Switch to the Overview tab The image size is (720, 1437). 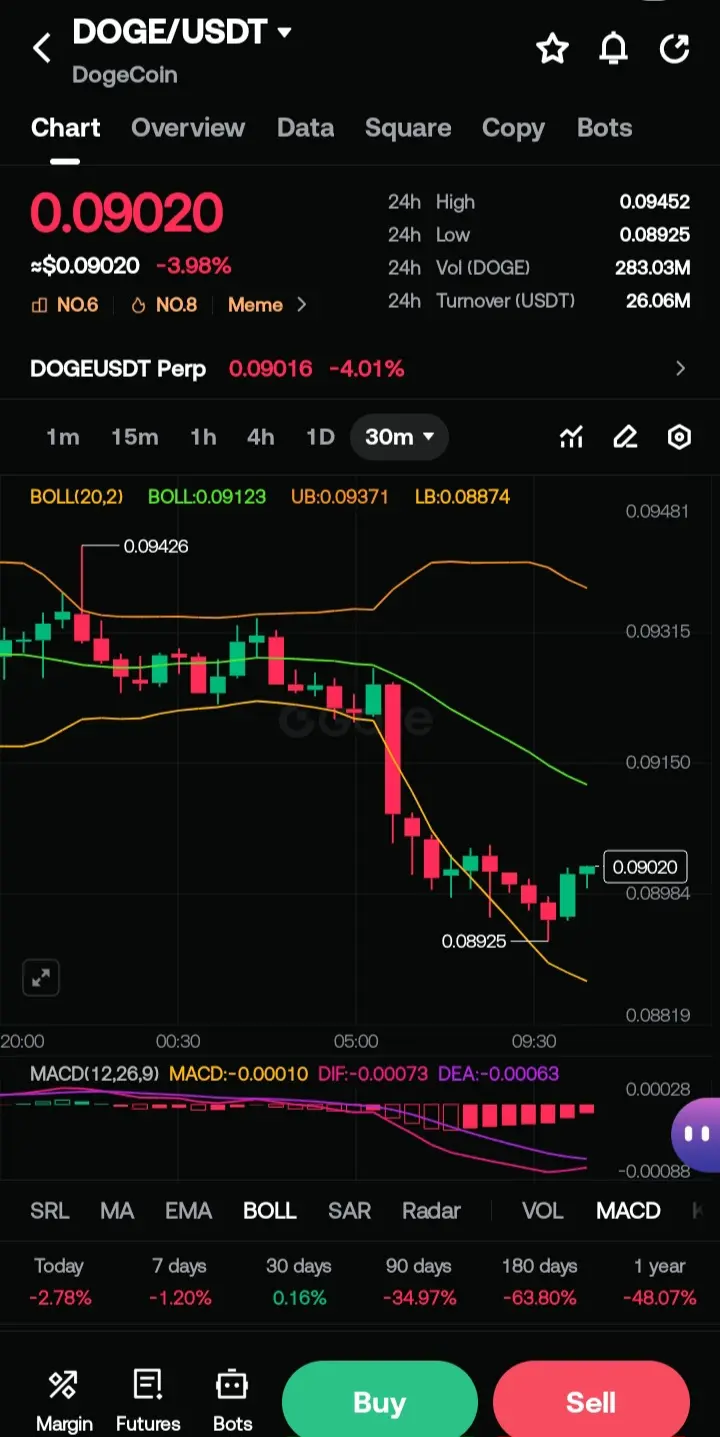188,128
